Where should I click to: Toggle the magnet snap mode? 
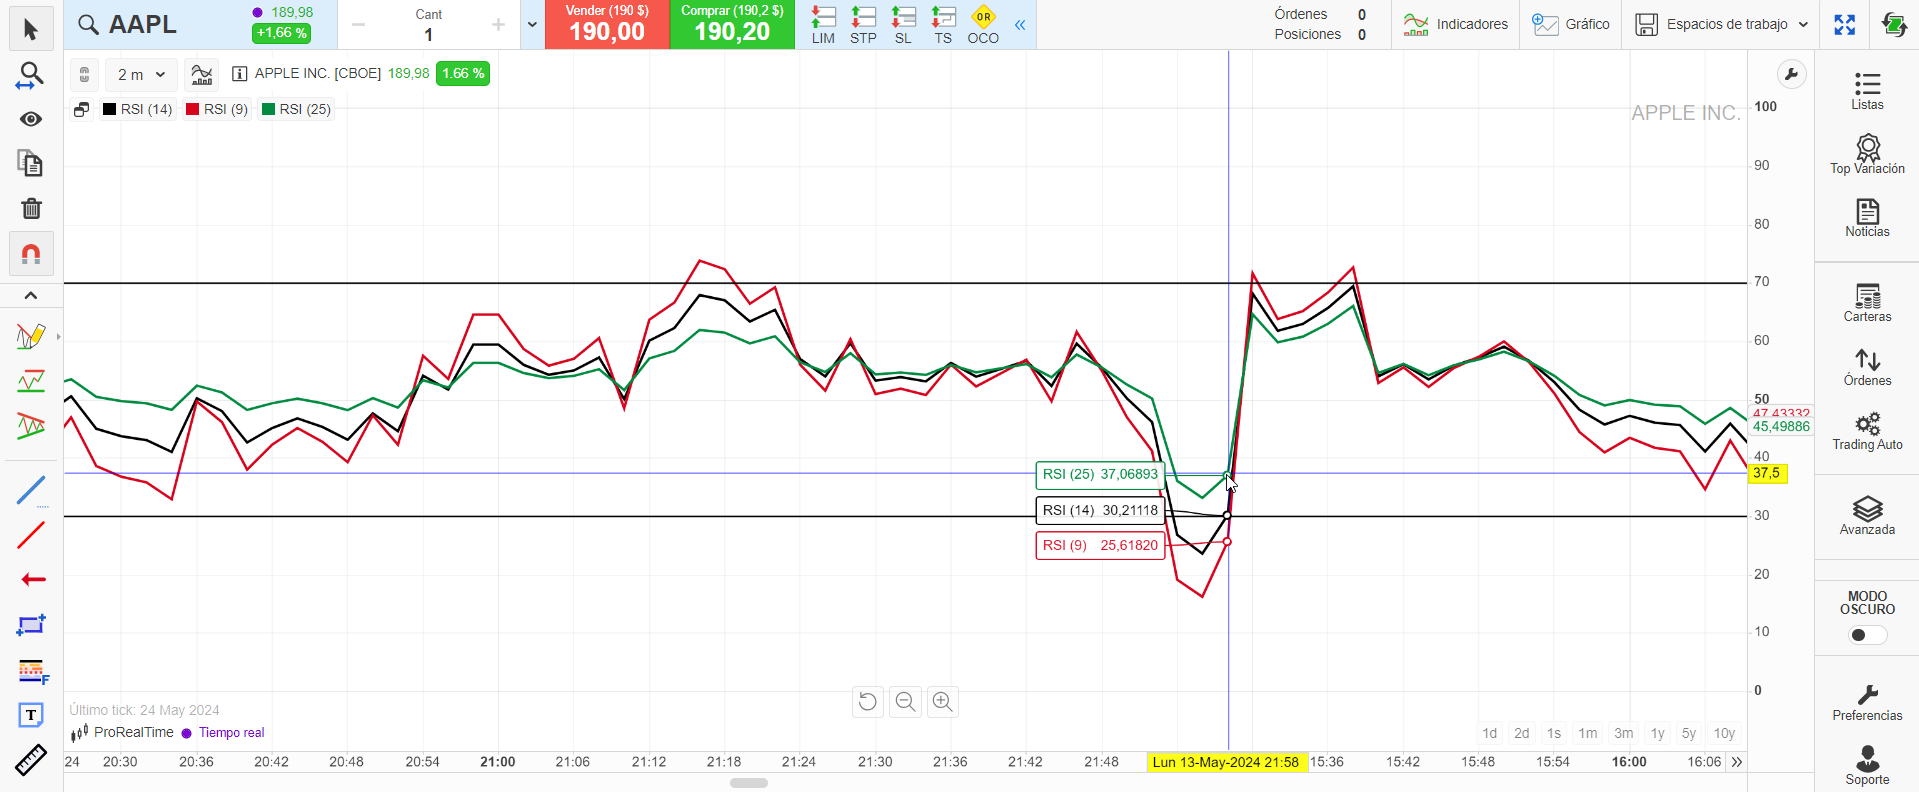31,254
